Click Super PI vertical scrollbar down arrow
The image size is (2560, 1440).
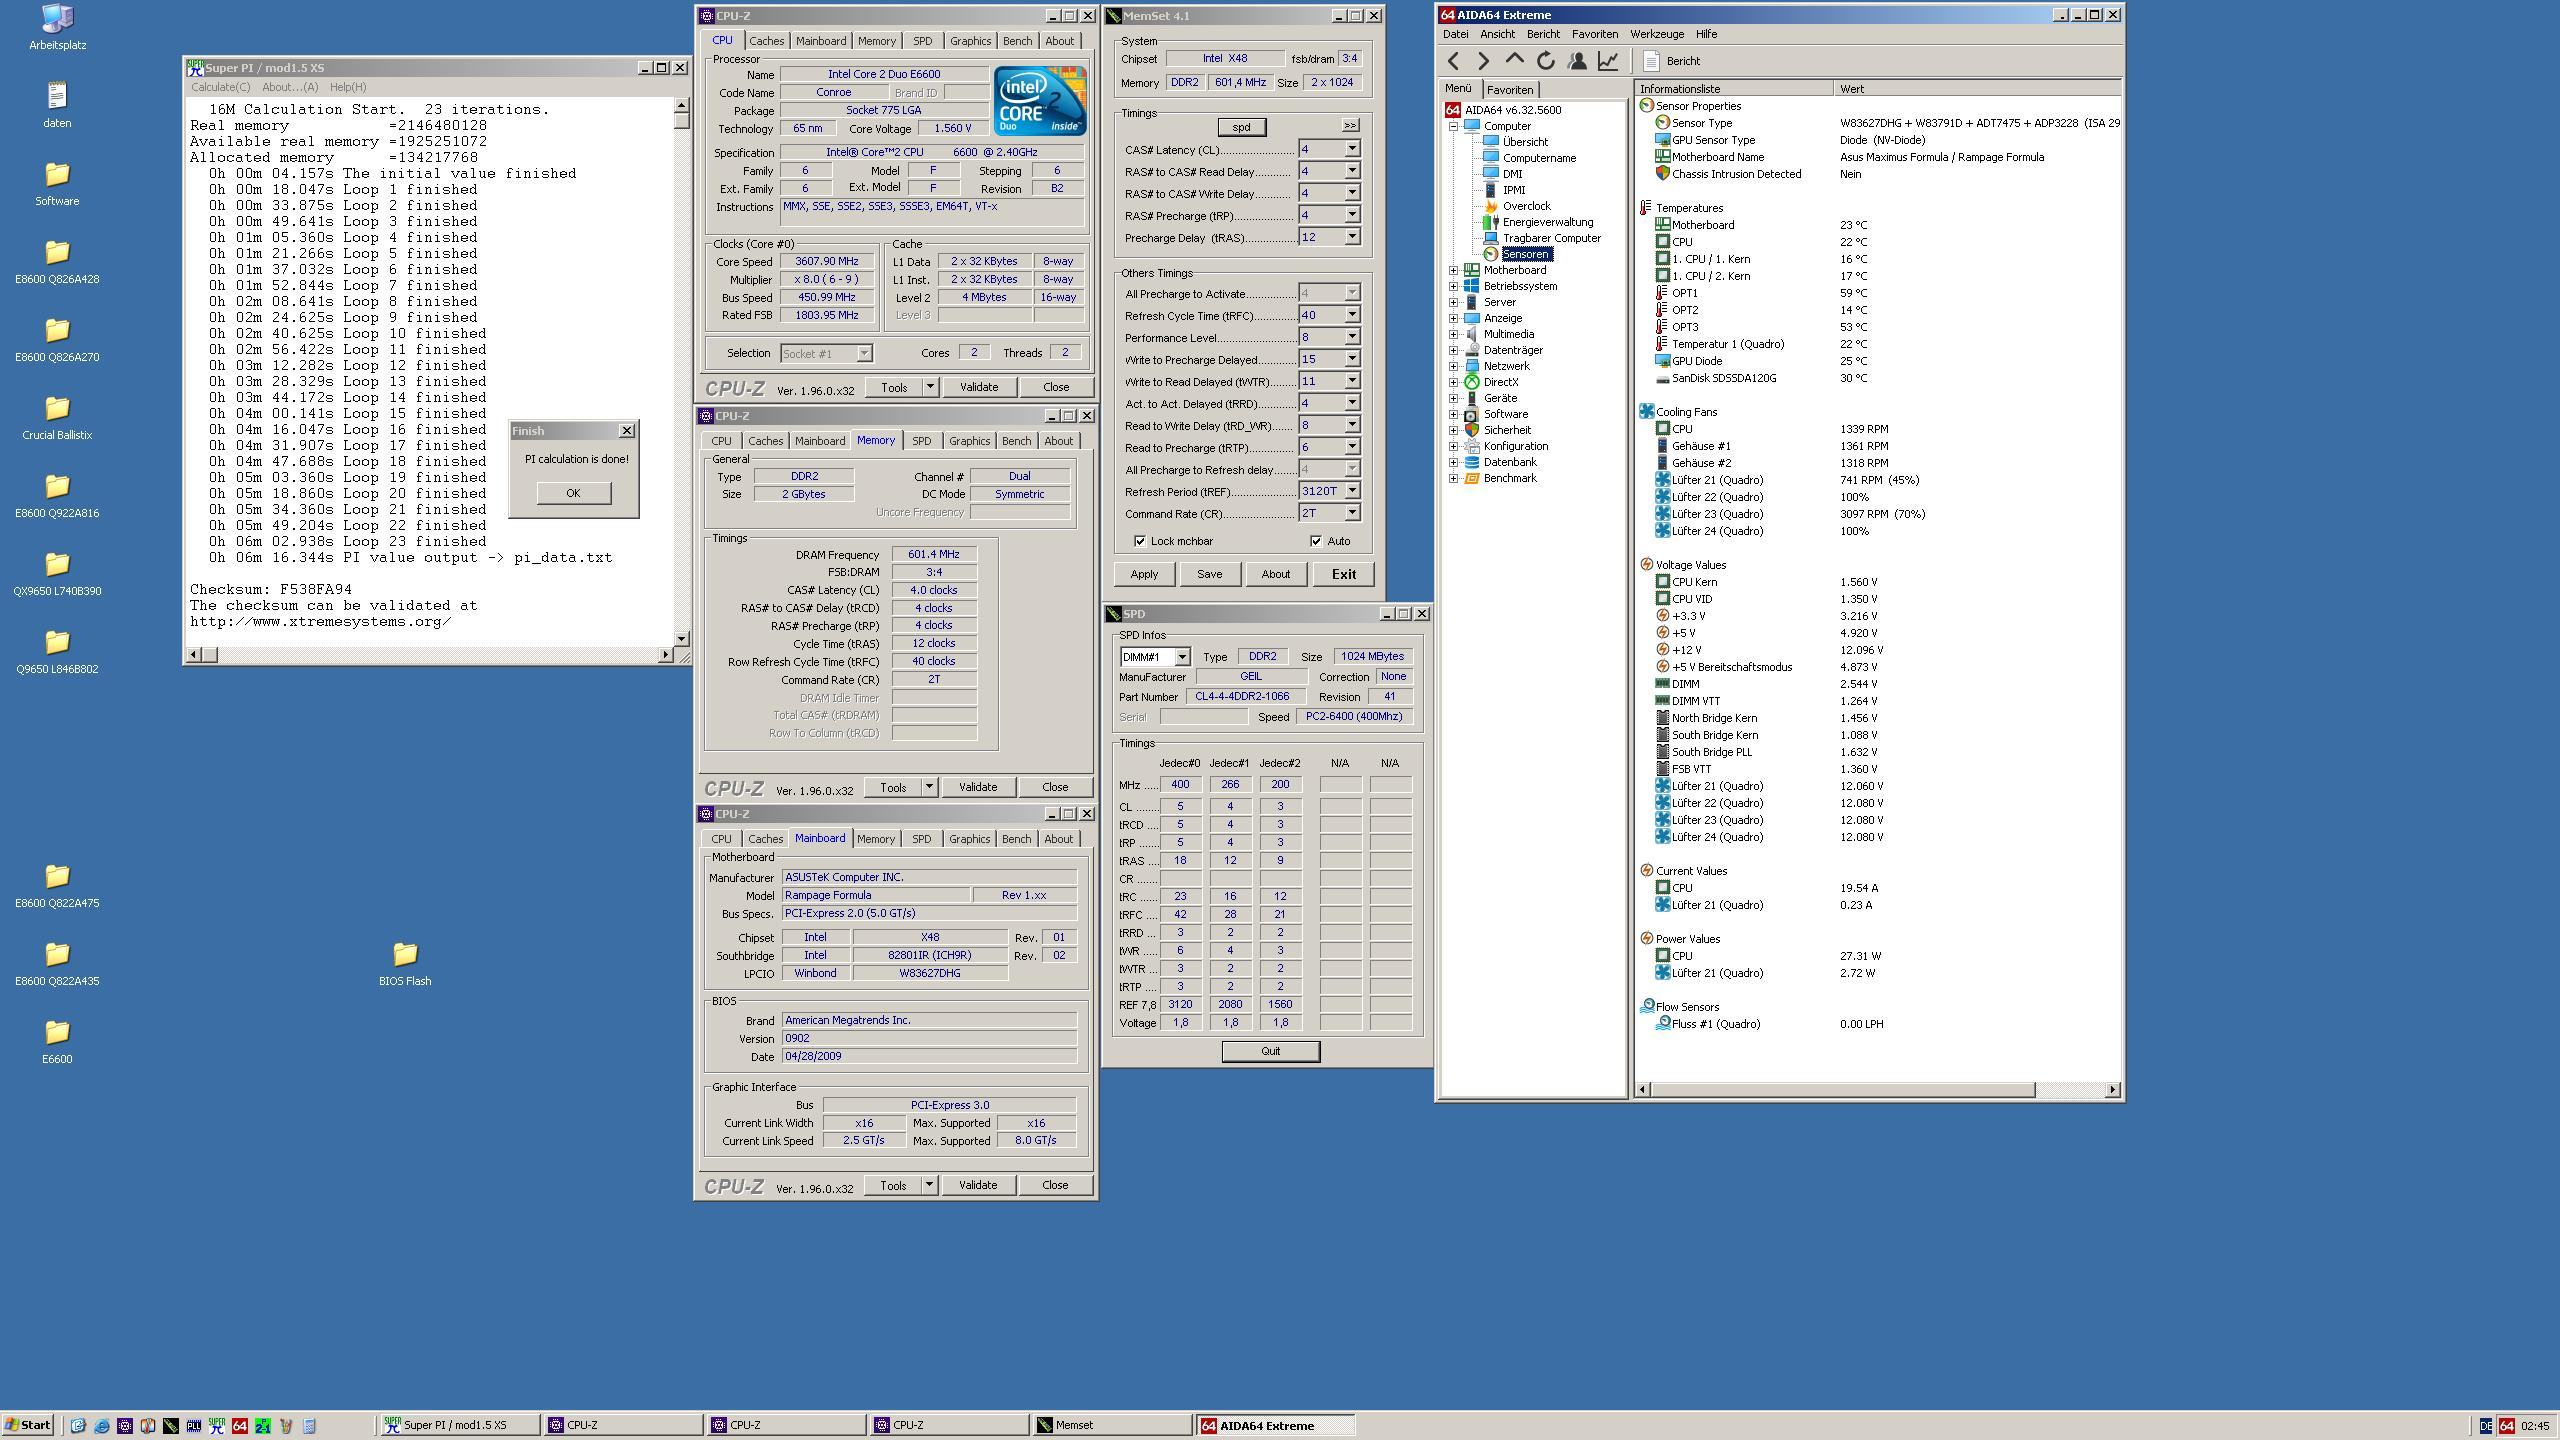[682, 638]
